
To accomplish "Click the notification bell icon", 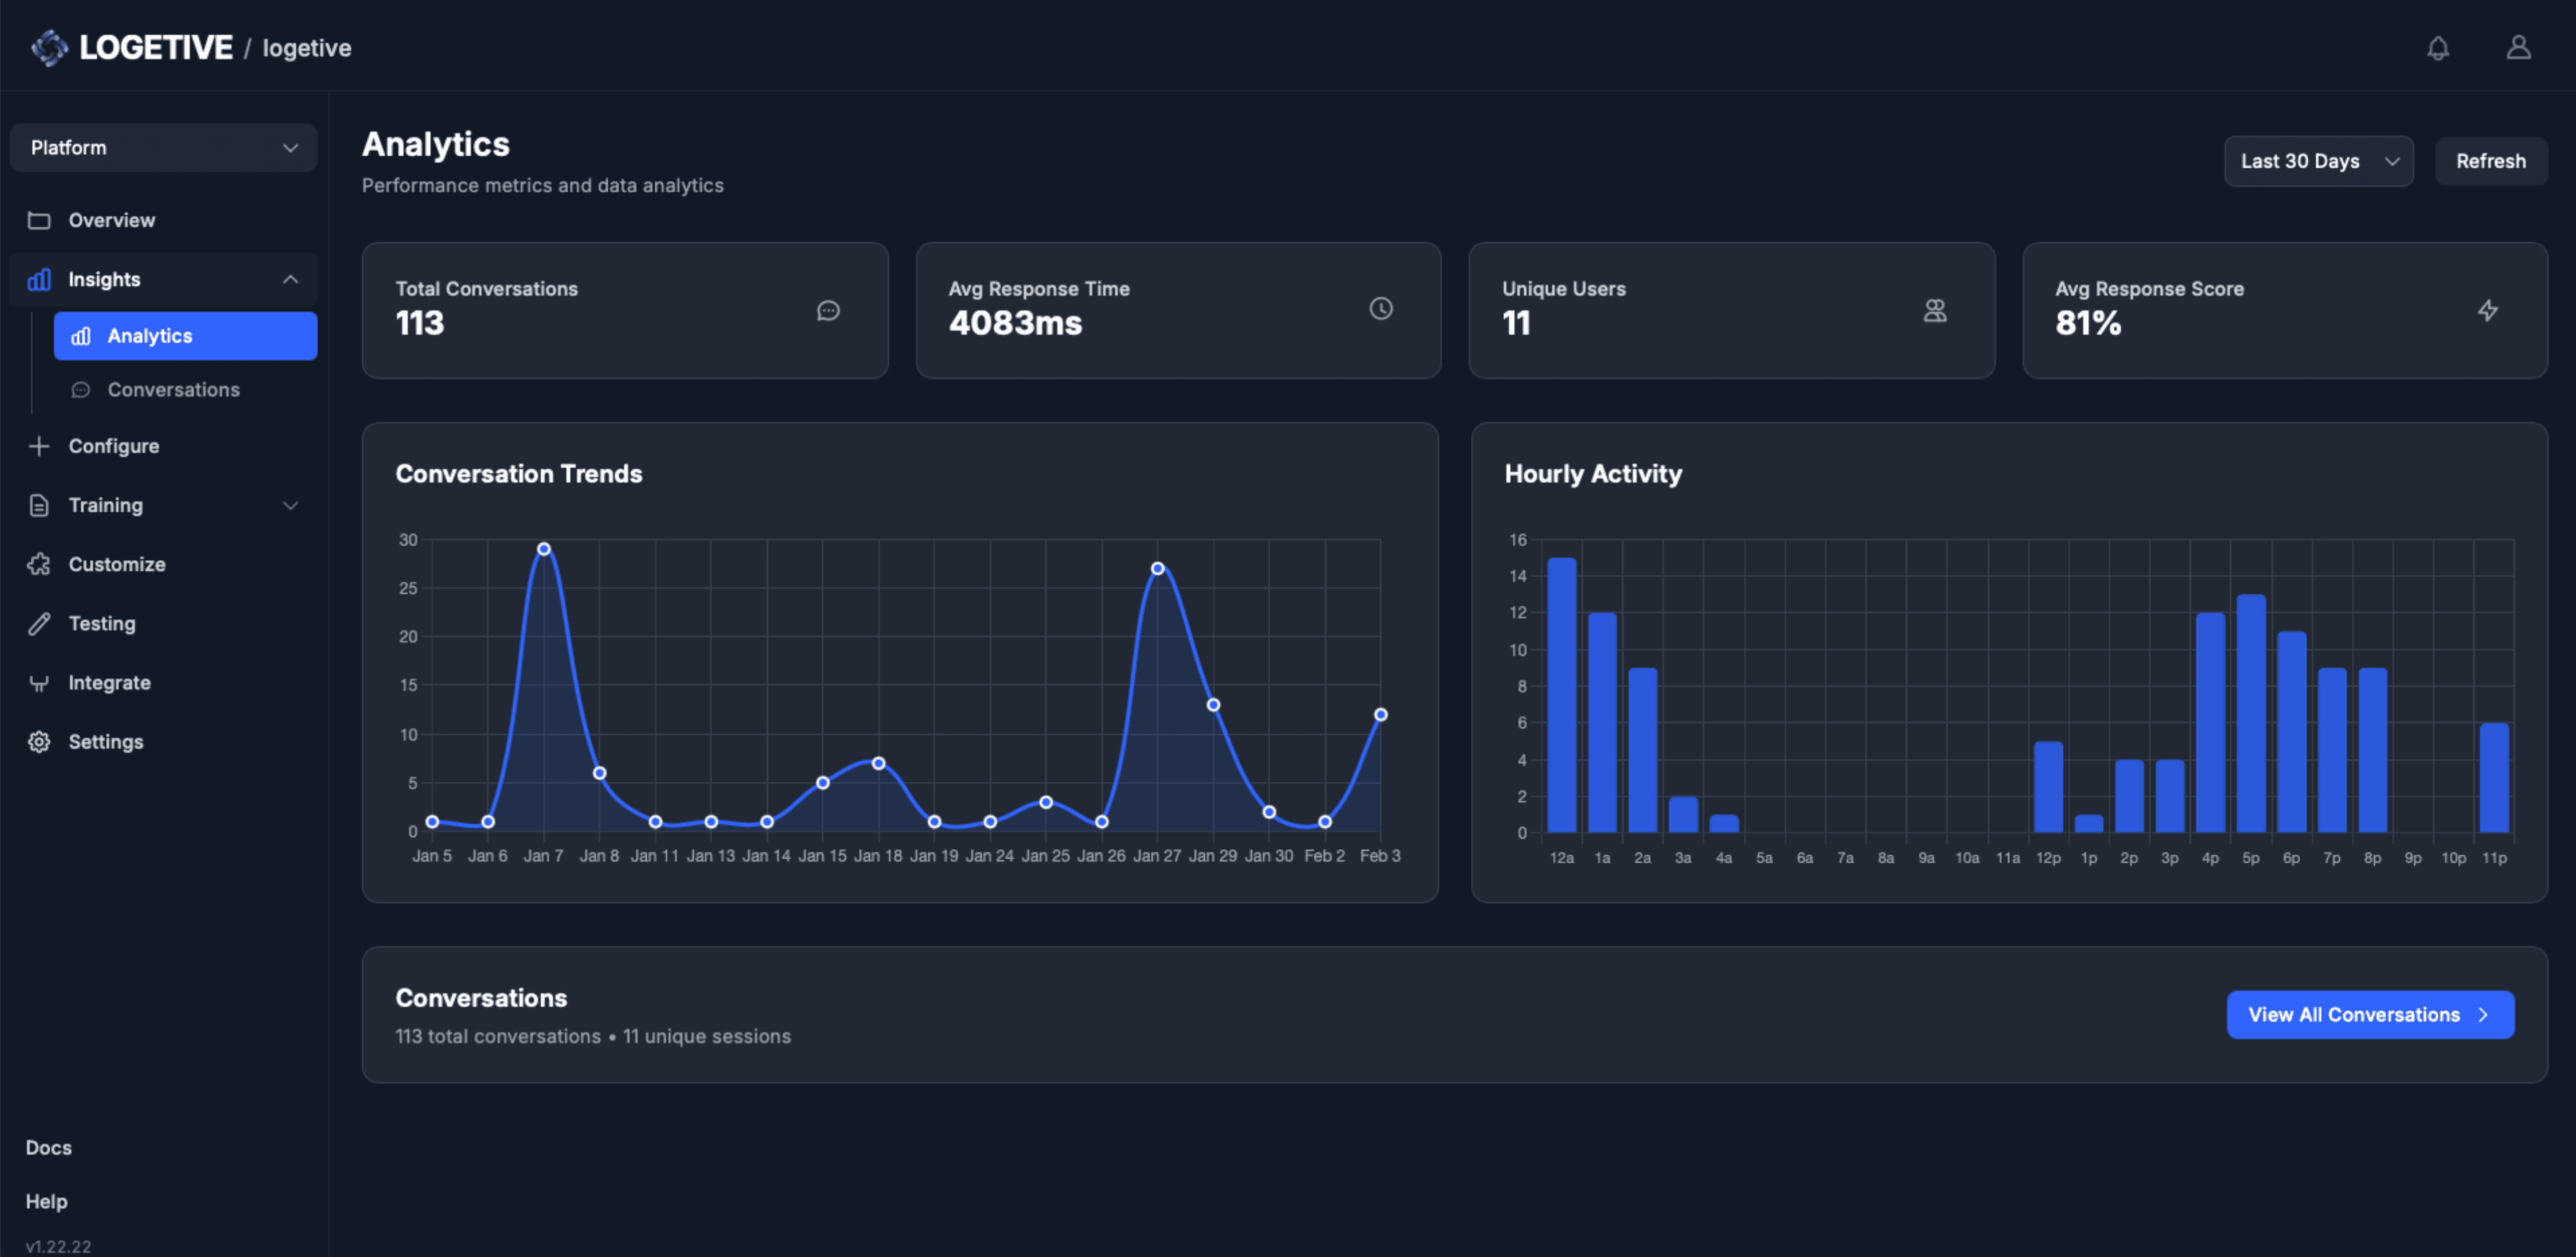I will coord(2437,48).
